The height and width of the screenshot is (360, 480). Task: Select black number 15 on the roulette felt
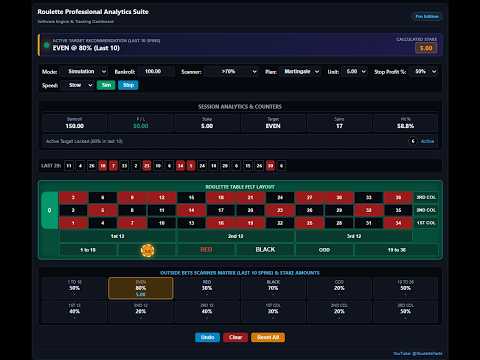click(191, 197)
